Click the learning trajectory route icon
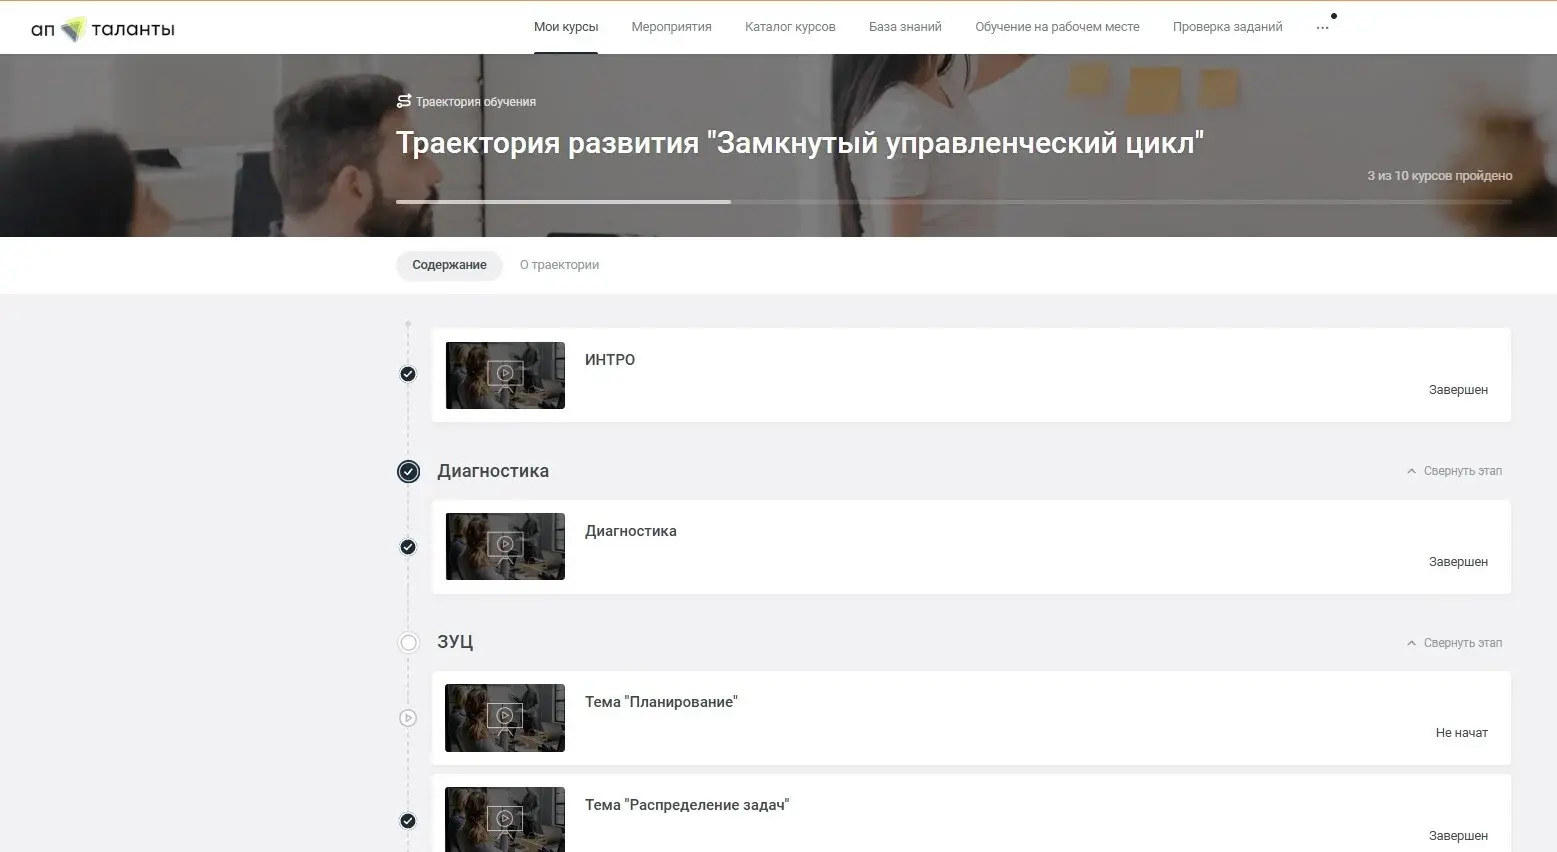The width and height of the screenshot is (1557, 852). click(x=404, y=101)
